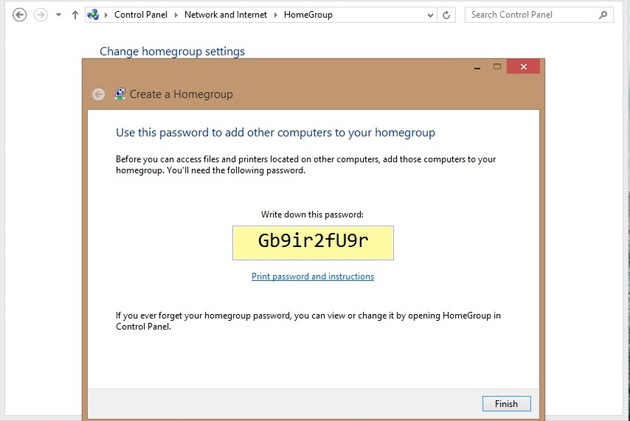
Task: Select Control Panel breadcrumb
Action: click(141, 15)
